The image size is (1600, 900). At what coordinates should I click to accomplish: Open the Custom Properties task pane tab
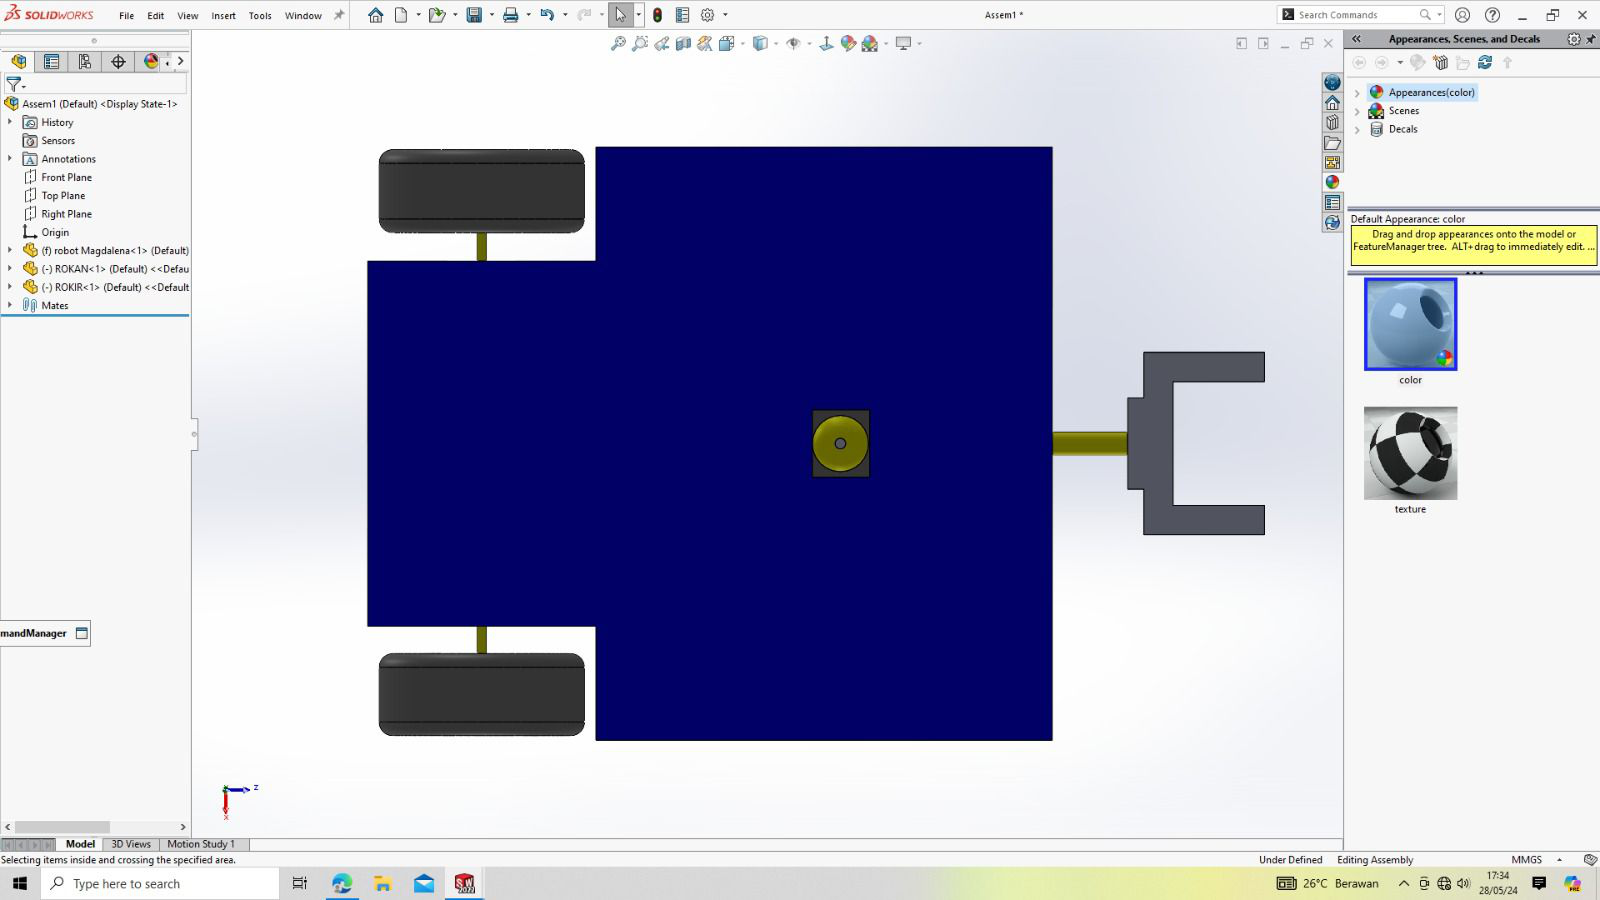point(1332,202)
